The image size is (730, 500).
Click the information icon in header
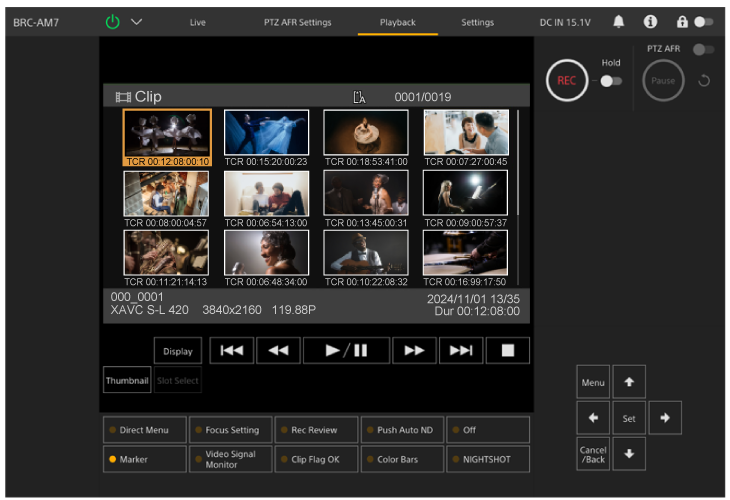coord(650,22)
